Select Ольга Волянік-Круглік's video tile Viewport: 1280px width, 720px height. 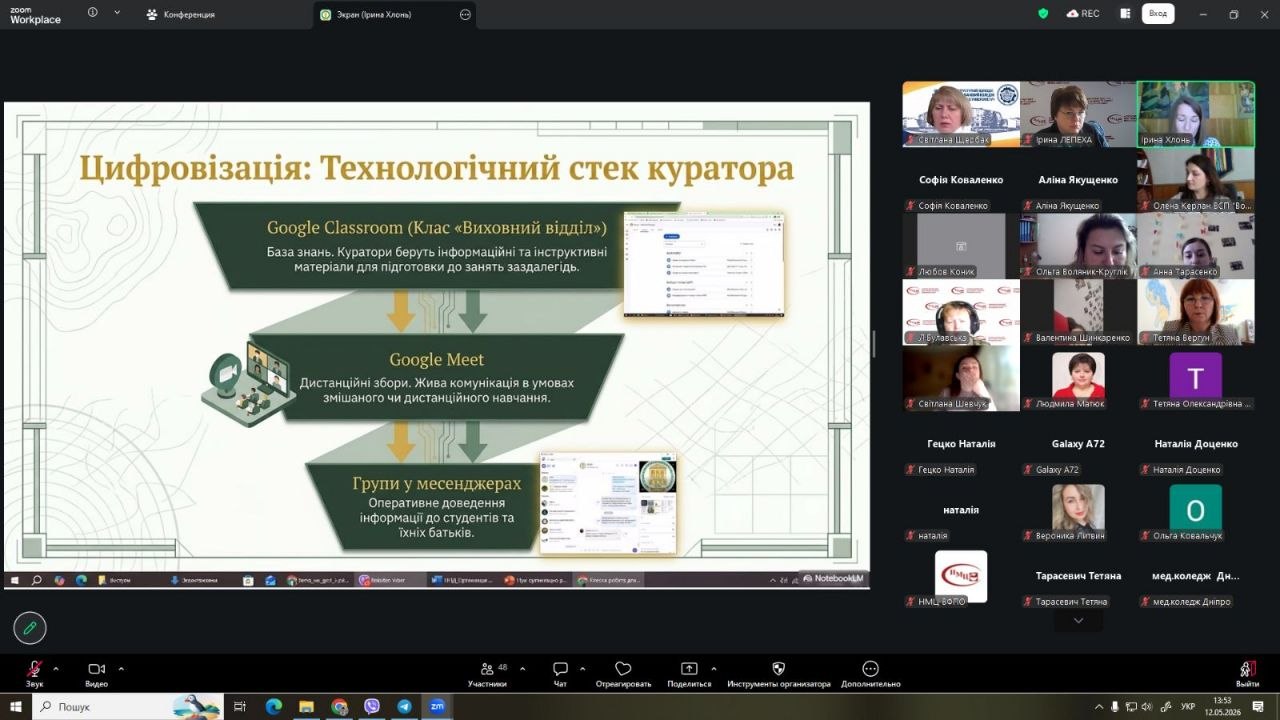pyautogui.click(x=1078, y=246)
